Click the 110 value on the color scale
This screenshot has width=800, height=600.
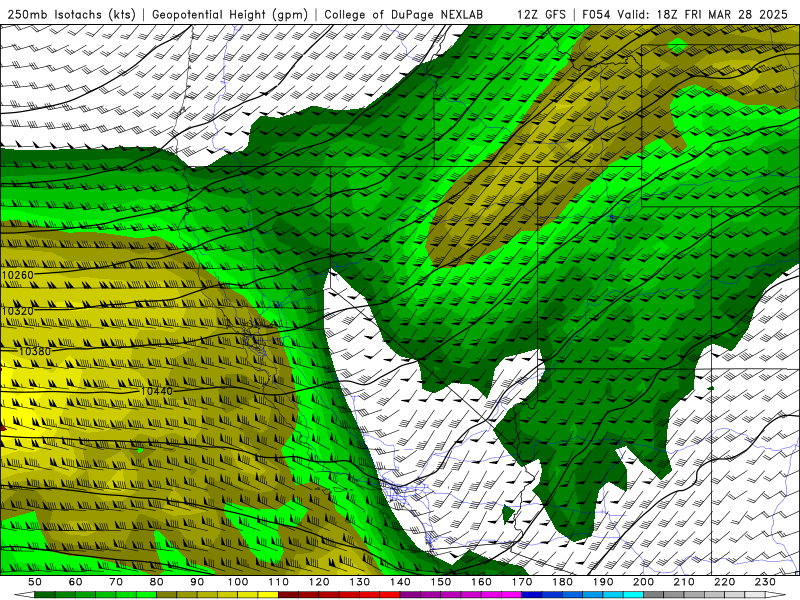[279, 582]
